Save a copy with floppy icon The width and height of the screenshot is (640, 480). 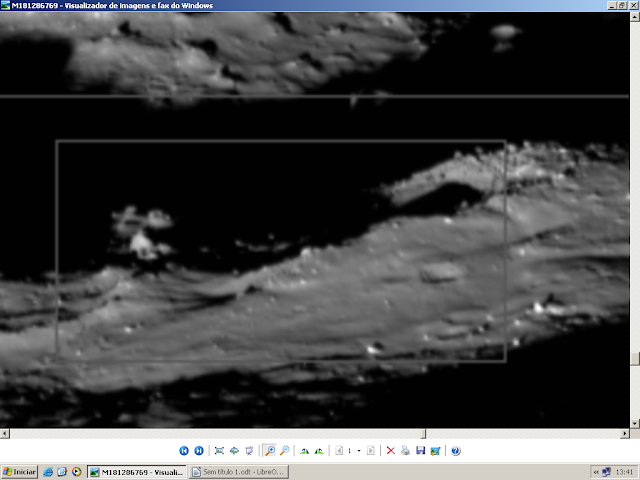(x=420, y=451)
